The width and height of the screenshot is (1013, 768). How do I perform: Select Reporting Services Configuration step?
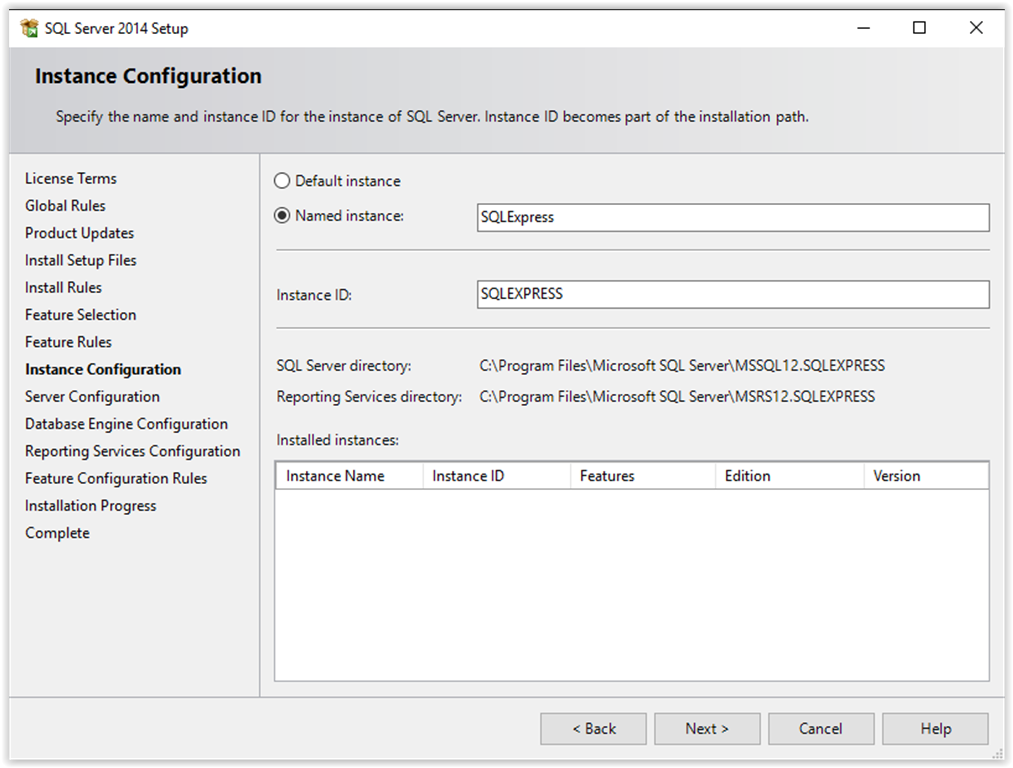pos(132,451)
